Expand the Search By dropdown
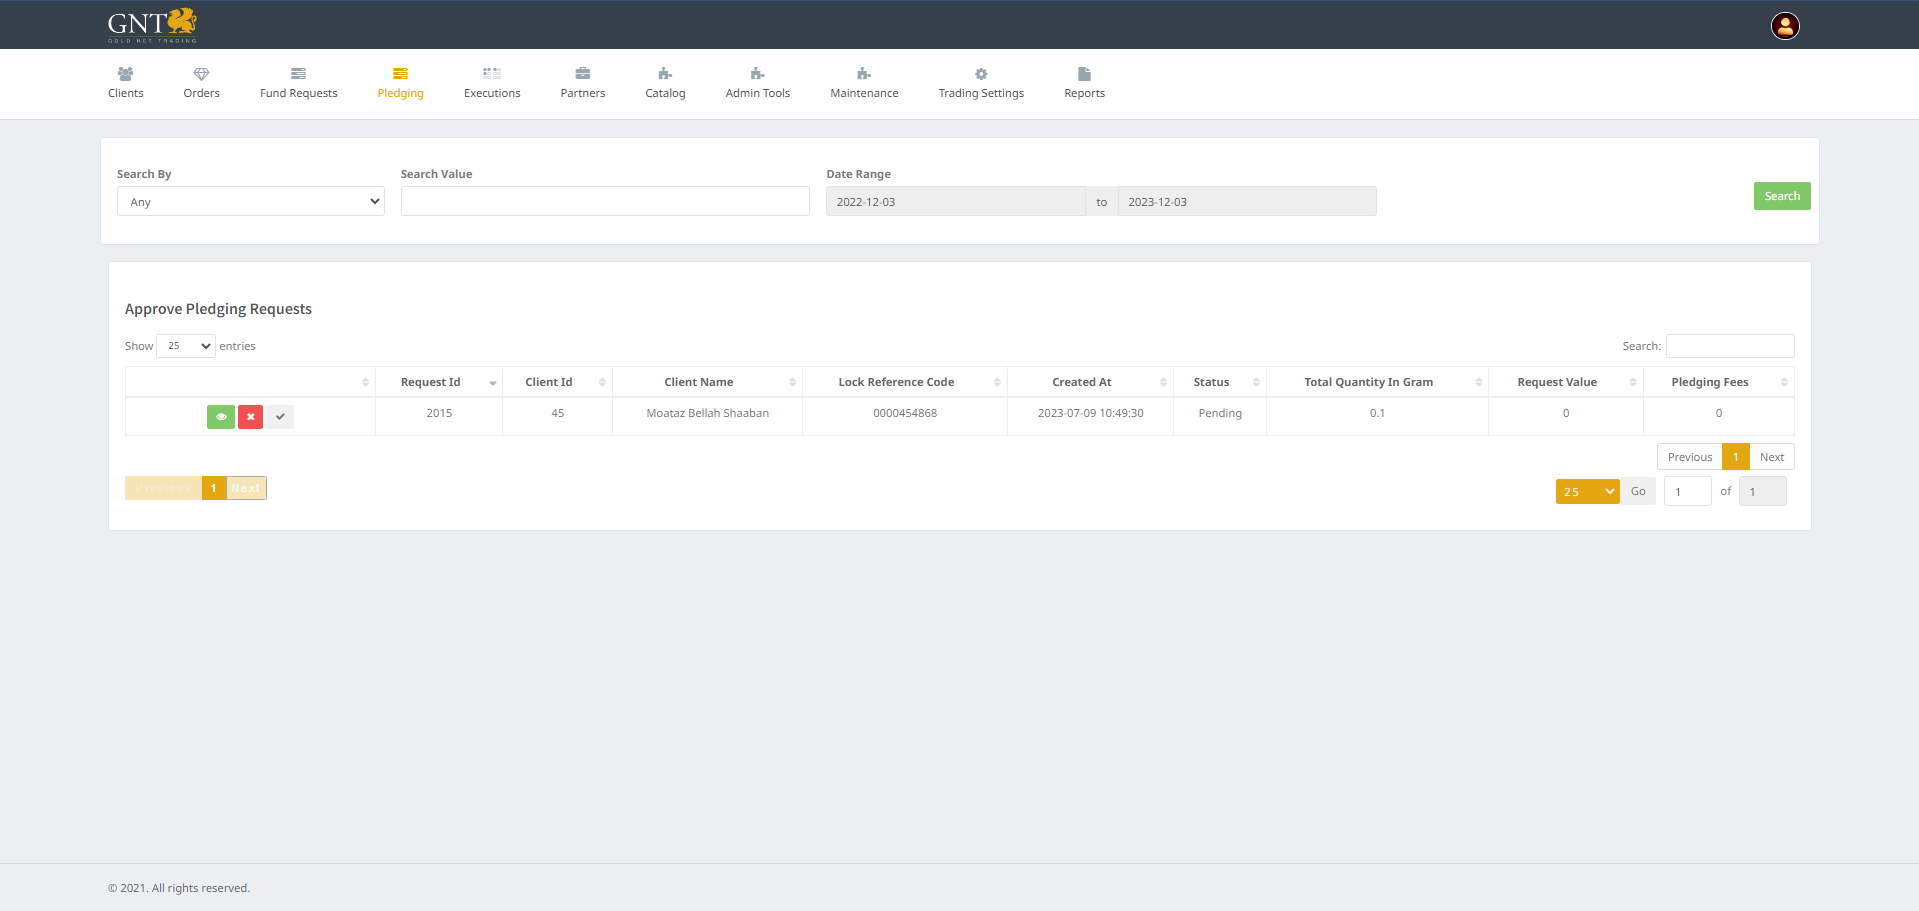 click(250, 201)
